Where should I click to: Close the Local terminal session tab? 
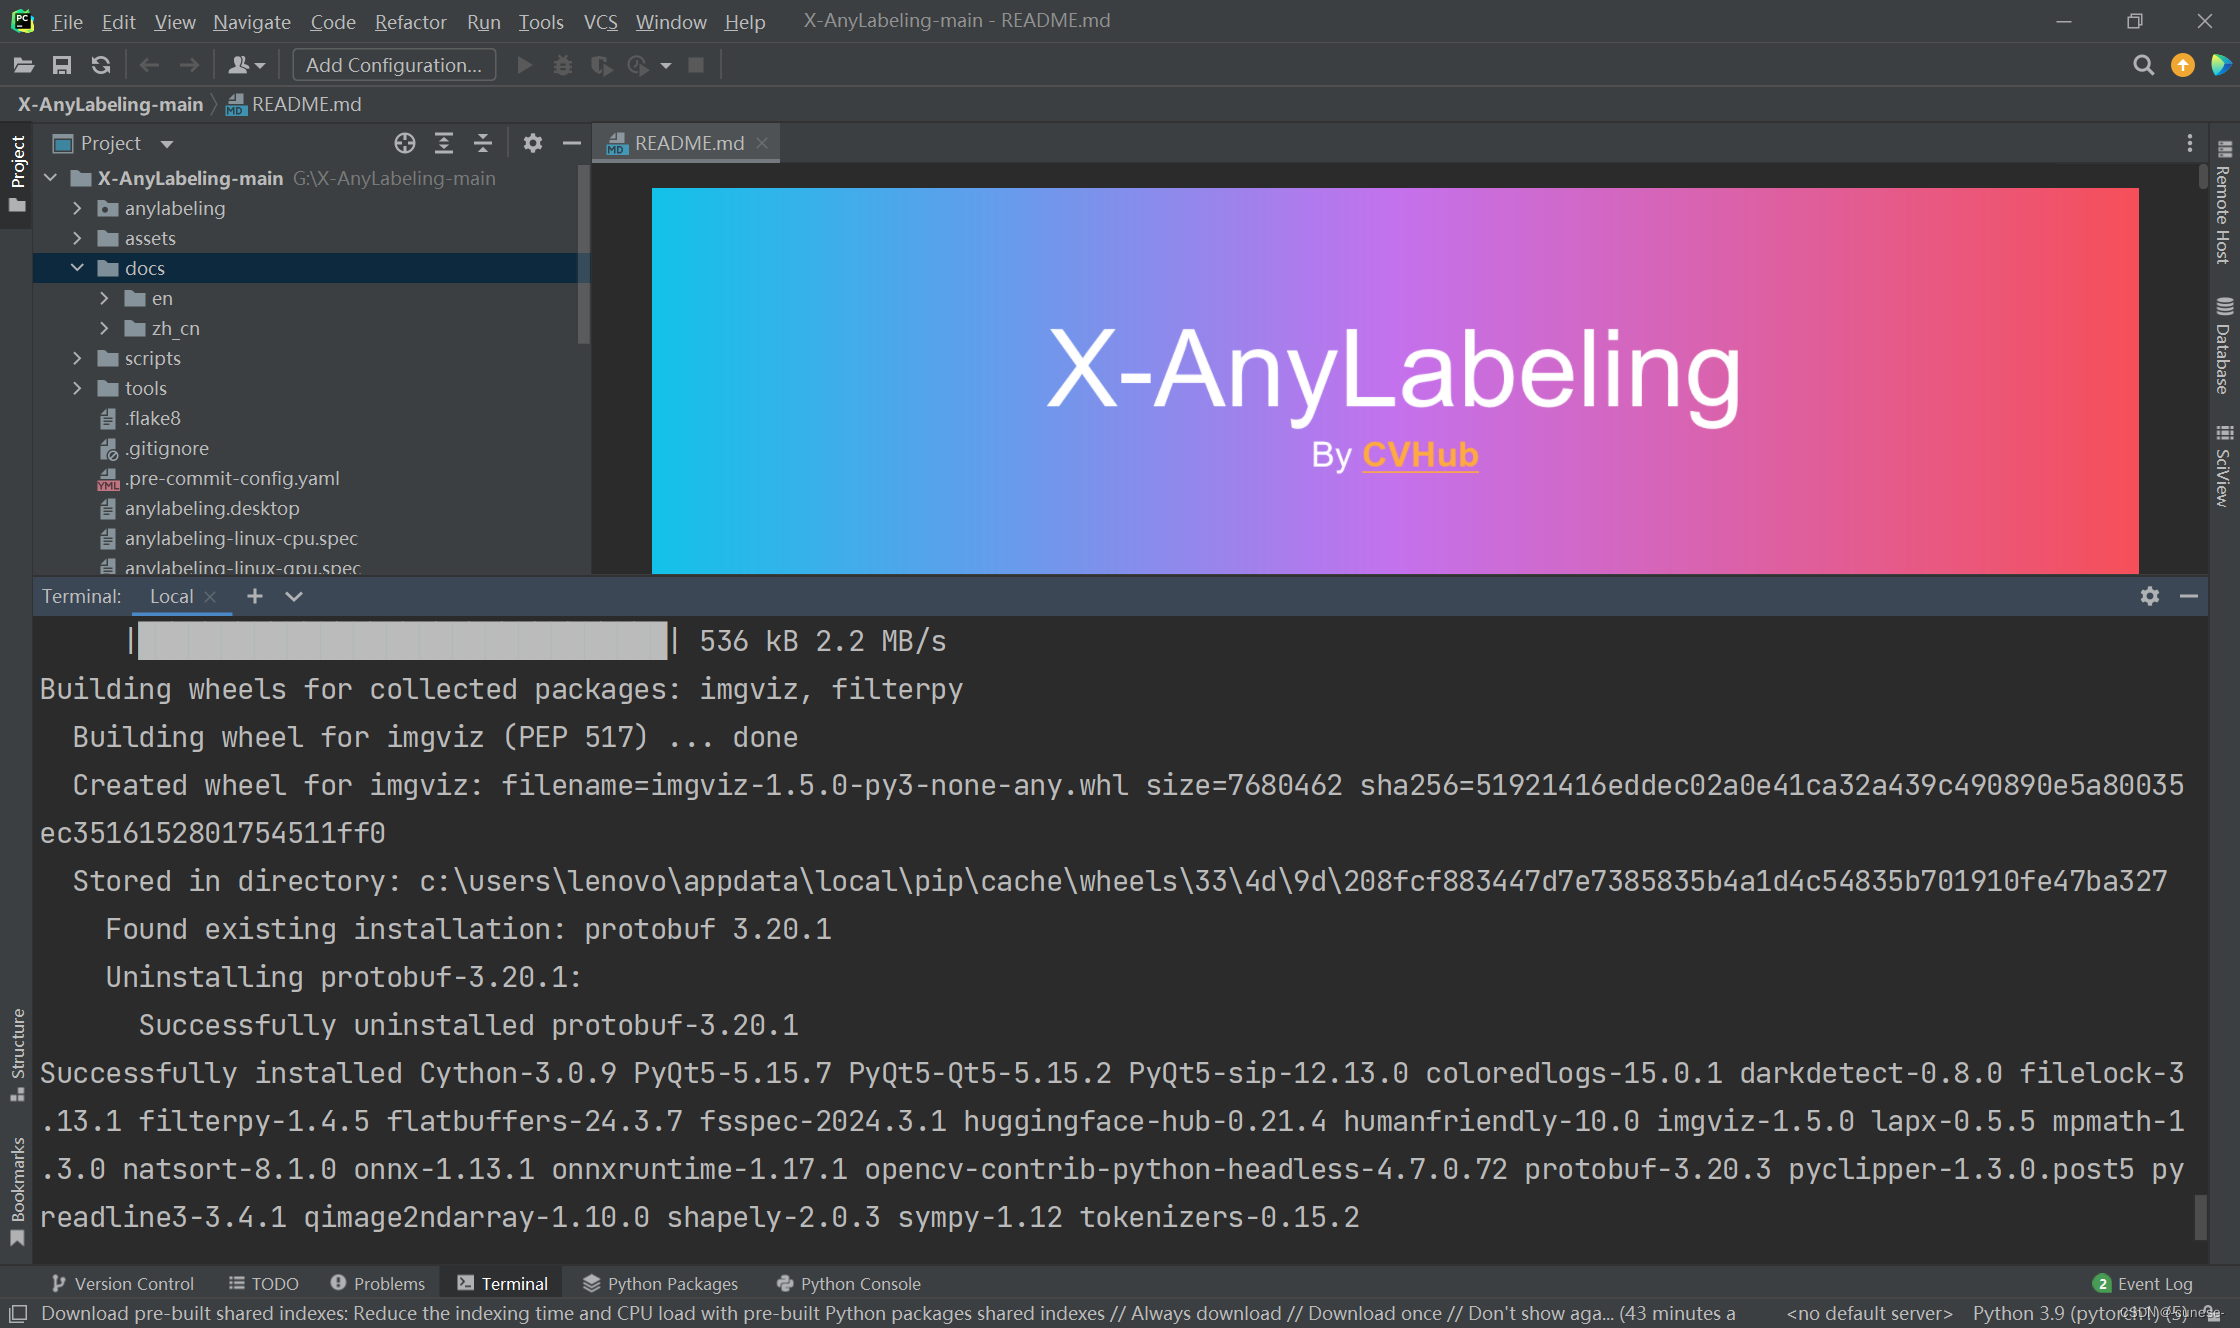211,596
